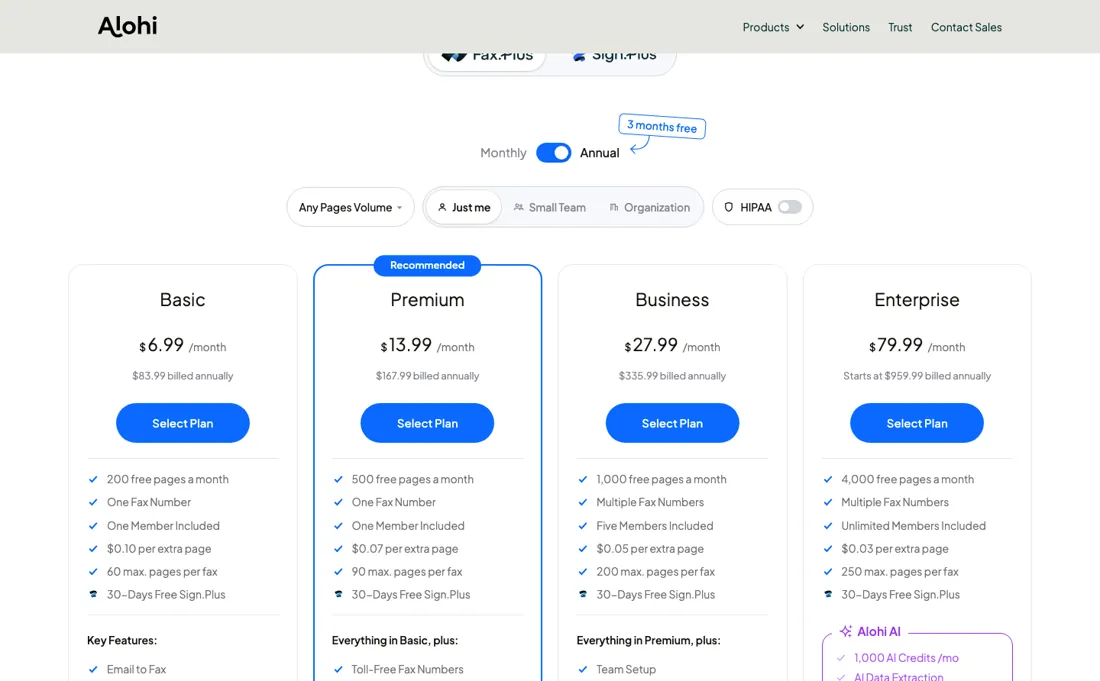Screen dimensions: 1100x681
Task: Select Plan for Premium
Action: [427, 423]
